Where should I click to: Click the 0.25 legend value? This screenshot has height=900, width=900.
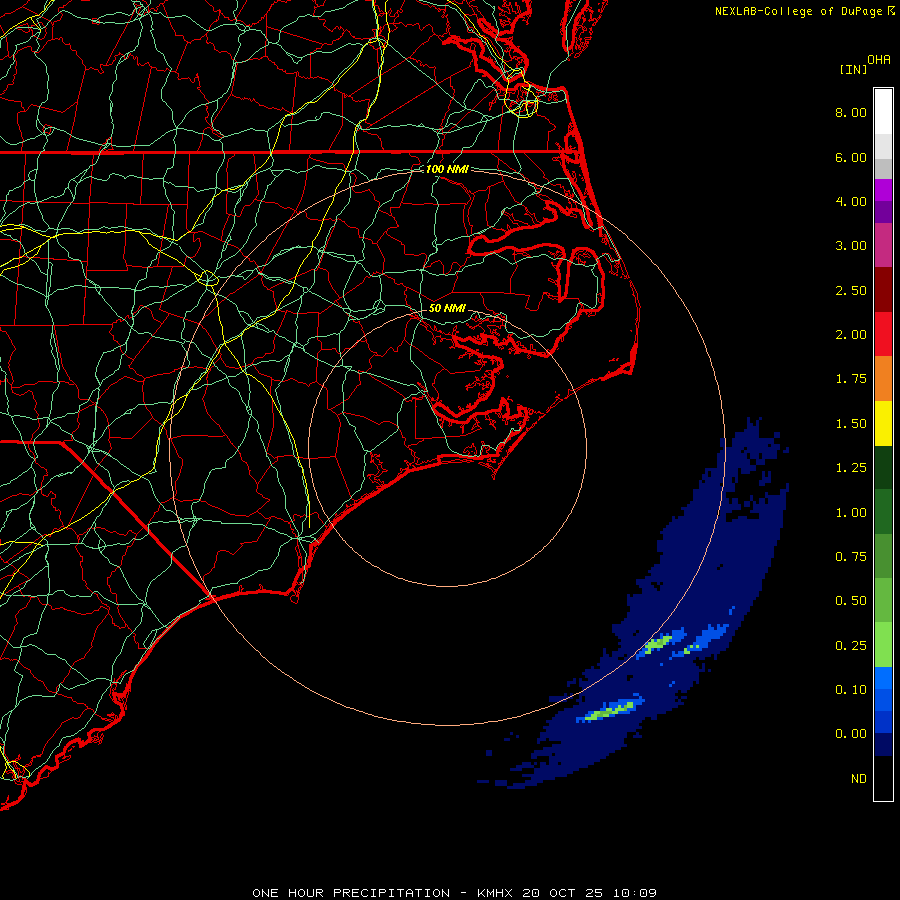851,646
